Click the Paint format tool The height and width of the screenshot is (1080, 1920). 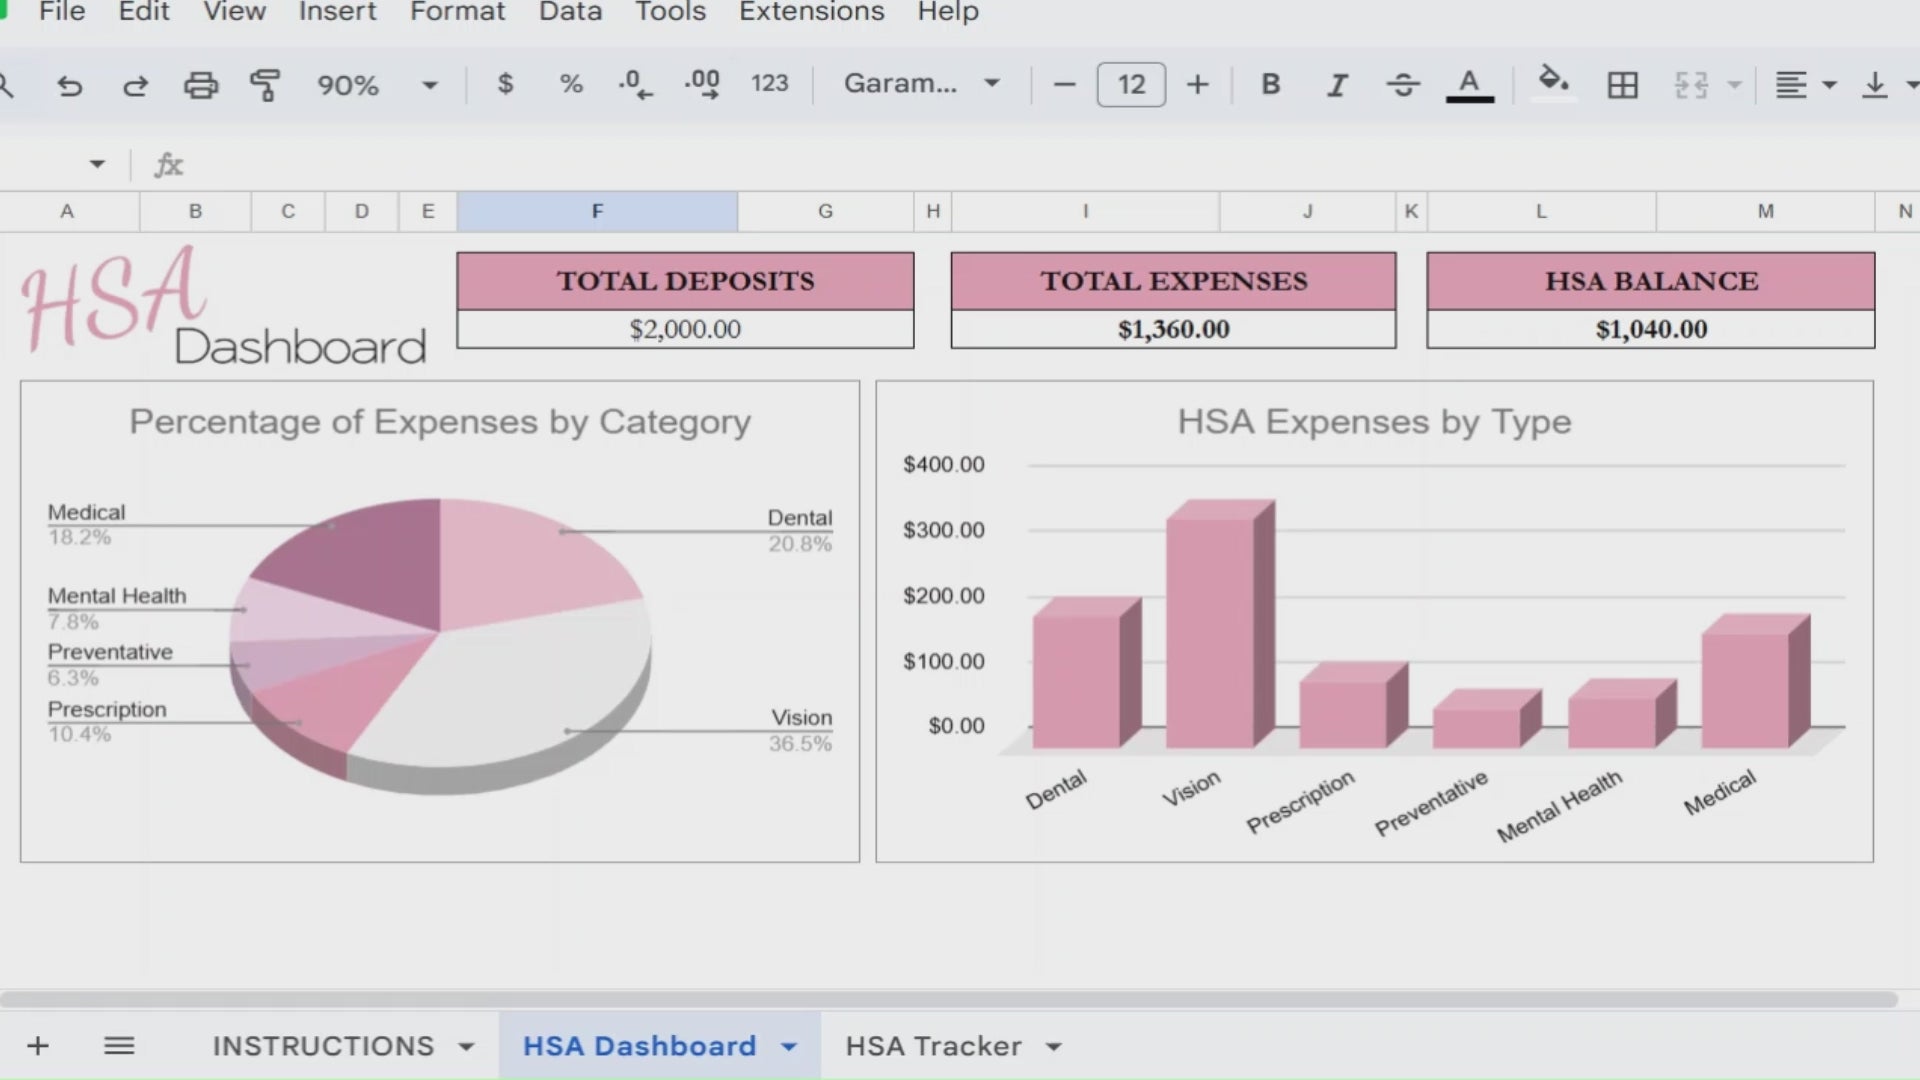265,85
